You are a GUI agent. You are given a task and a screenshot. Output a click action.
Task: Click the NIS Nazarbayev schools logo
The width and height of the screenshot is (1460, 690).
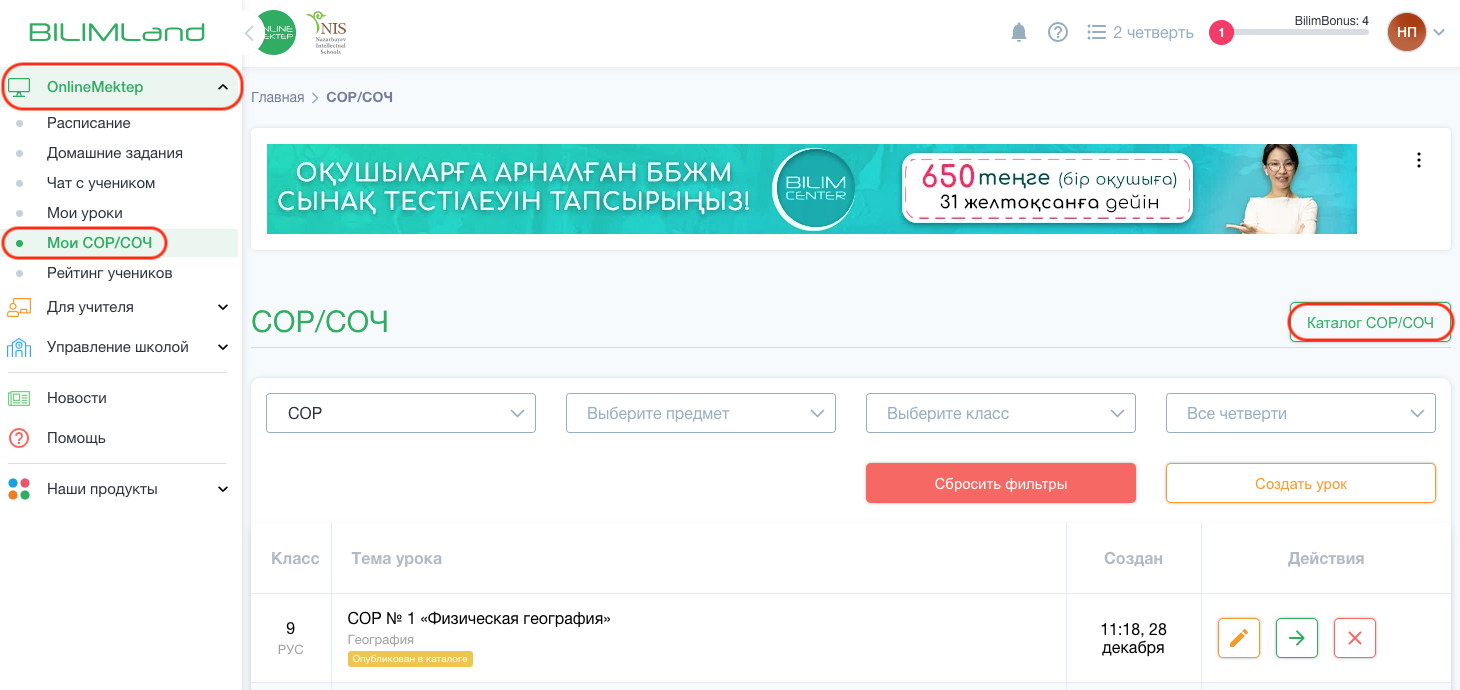pos(326,32)
